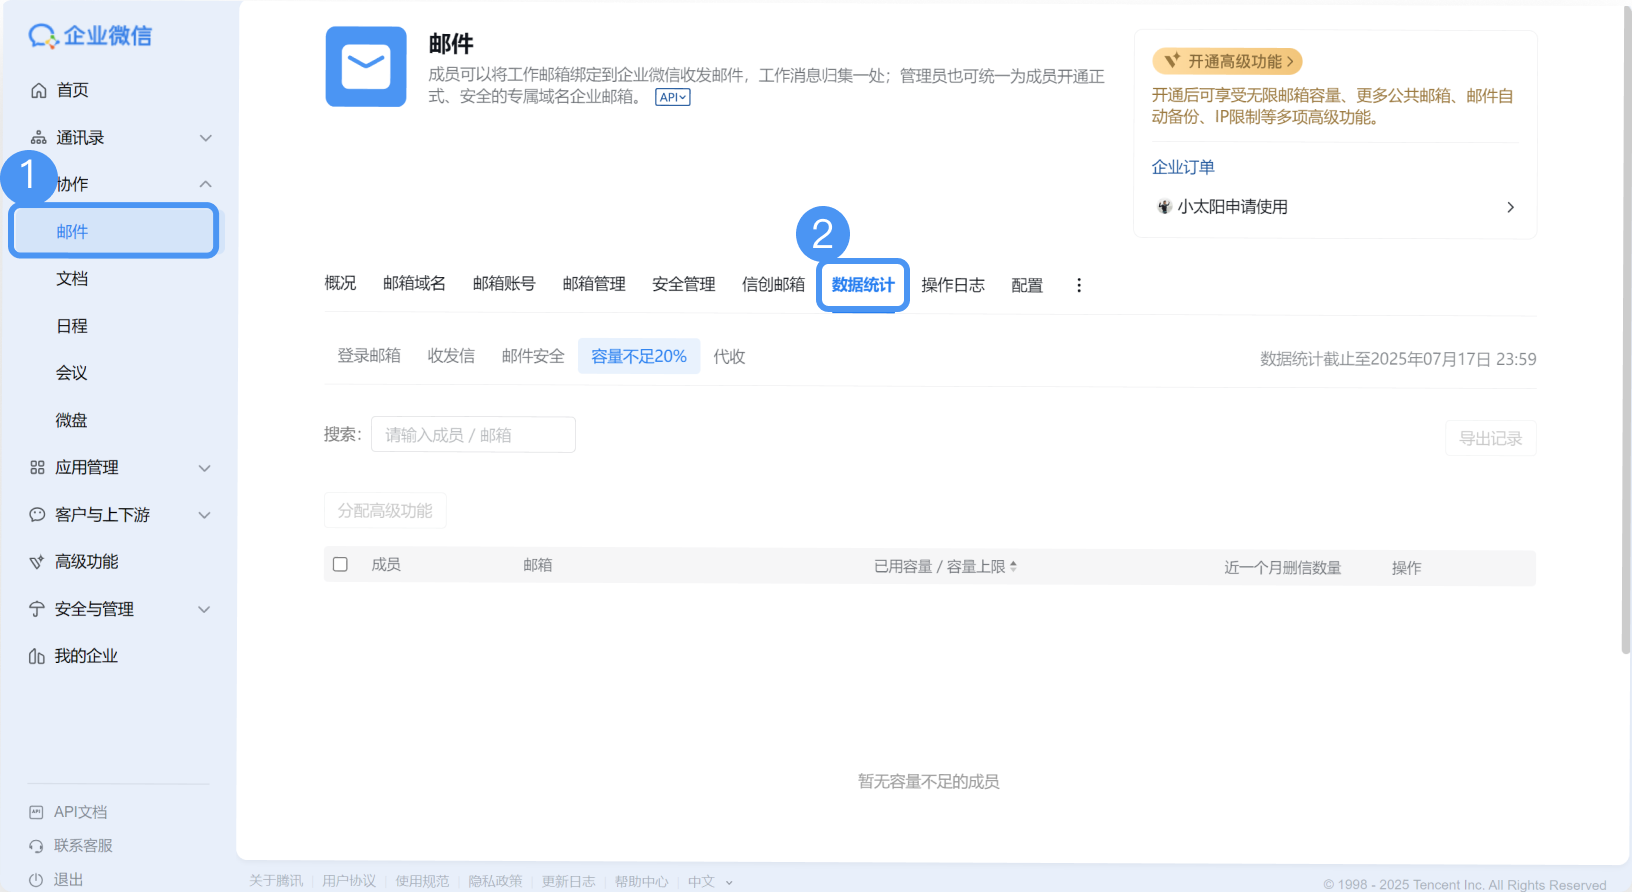Switch to the 安全管理 tab

[684, 285]
